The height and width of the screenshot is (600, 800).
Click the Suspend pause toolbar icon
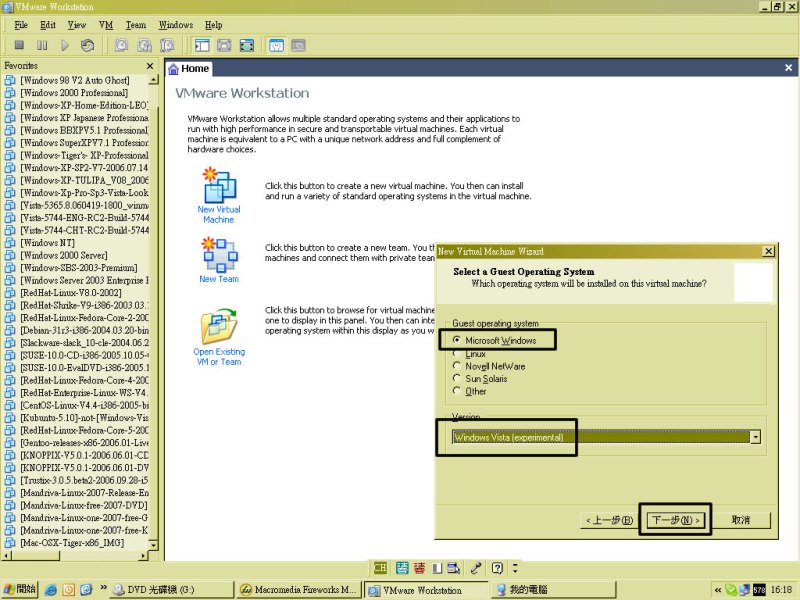click(x=42, y=45)
